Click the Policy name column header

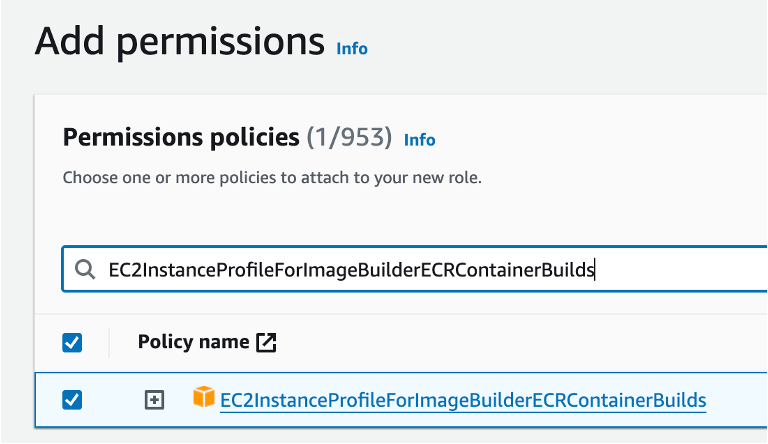point(194,342)
